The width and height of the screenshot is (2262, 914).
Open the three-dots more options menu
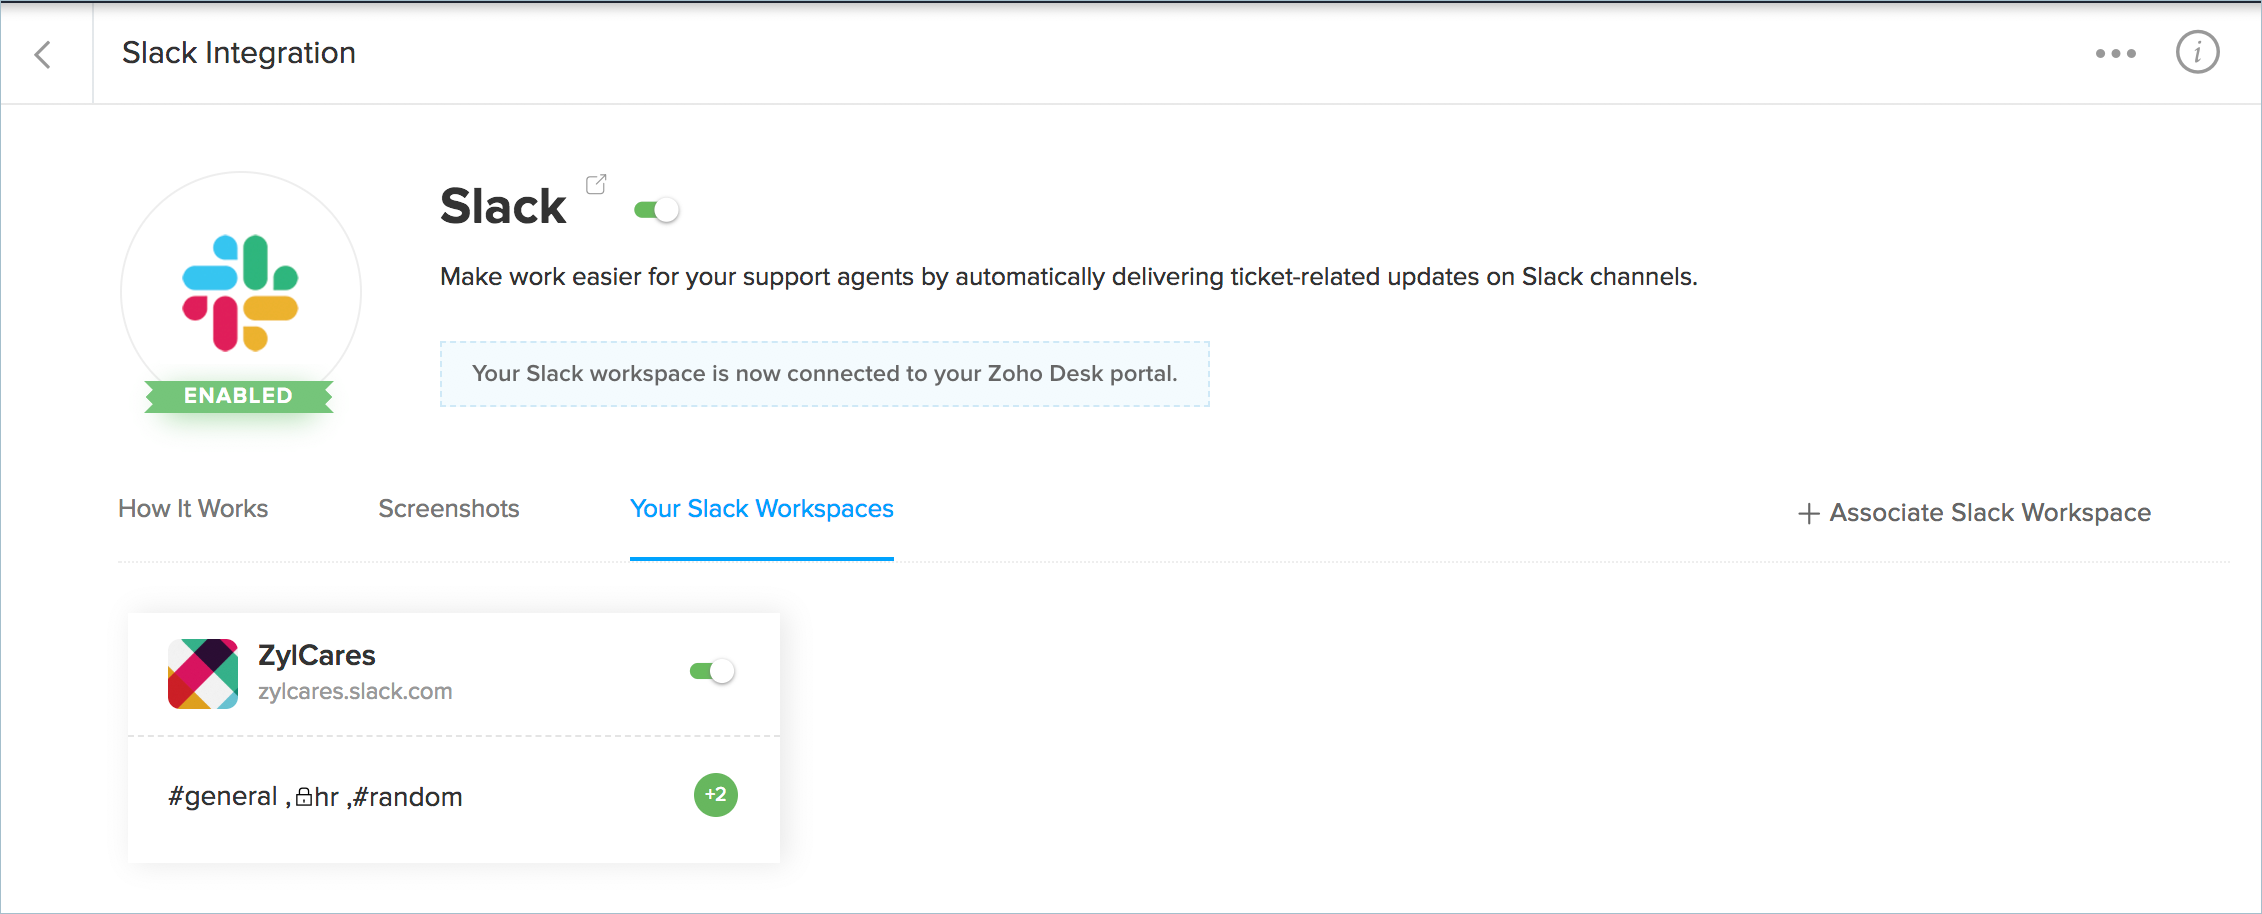2115,54
